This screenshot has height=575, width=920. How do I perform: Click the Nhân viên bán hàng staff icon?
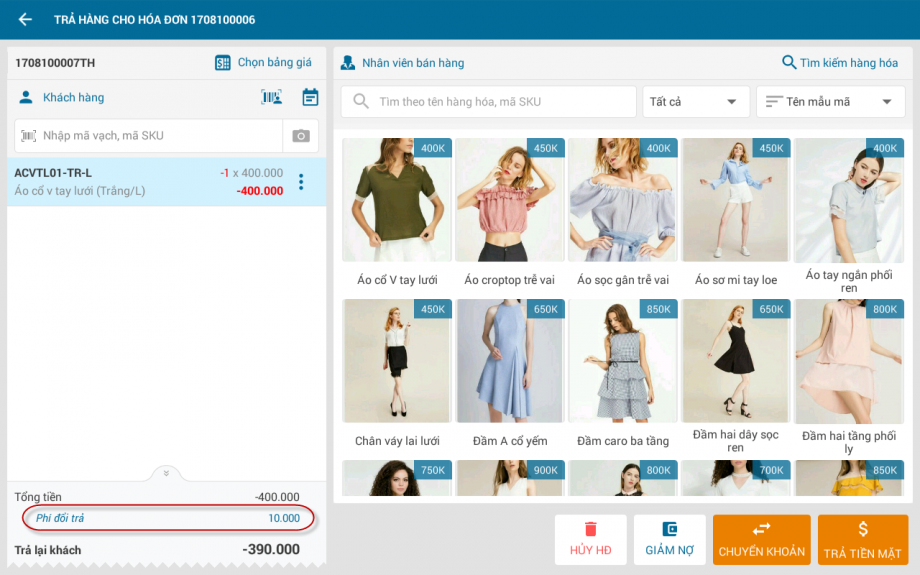[348, 63]
